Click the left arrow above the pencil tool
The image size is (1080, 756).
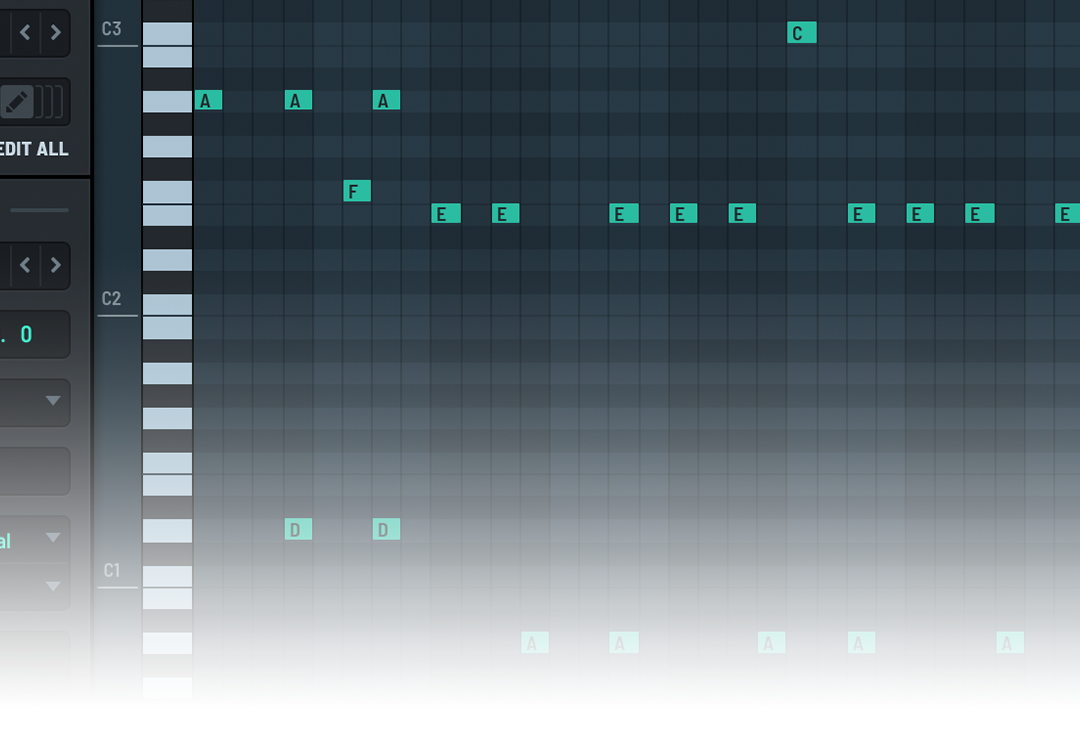coord(25,34)
